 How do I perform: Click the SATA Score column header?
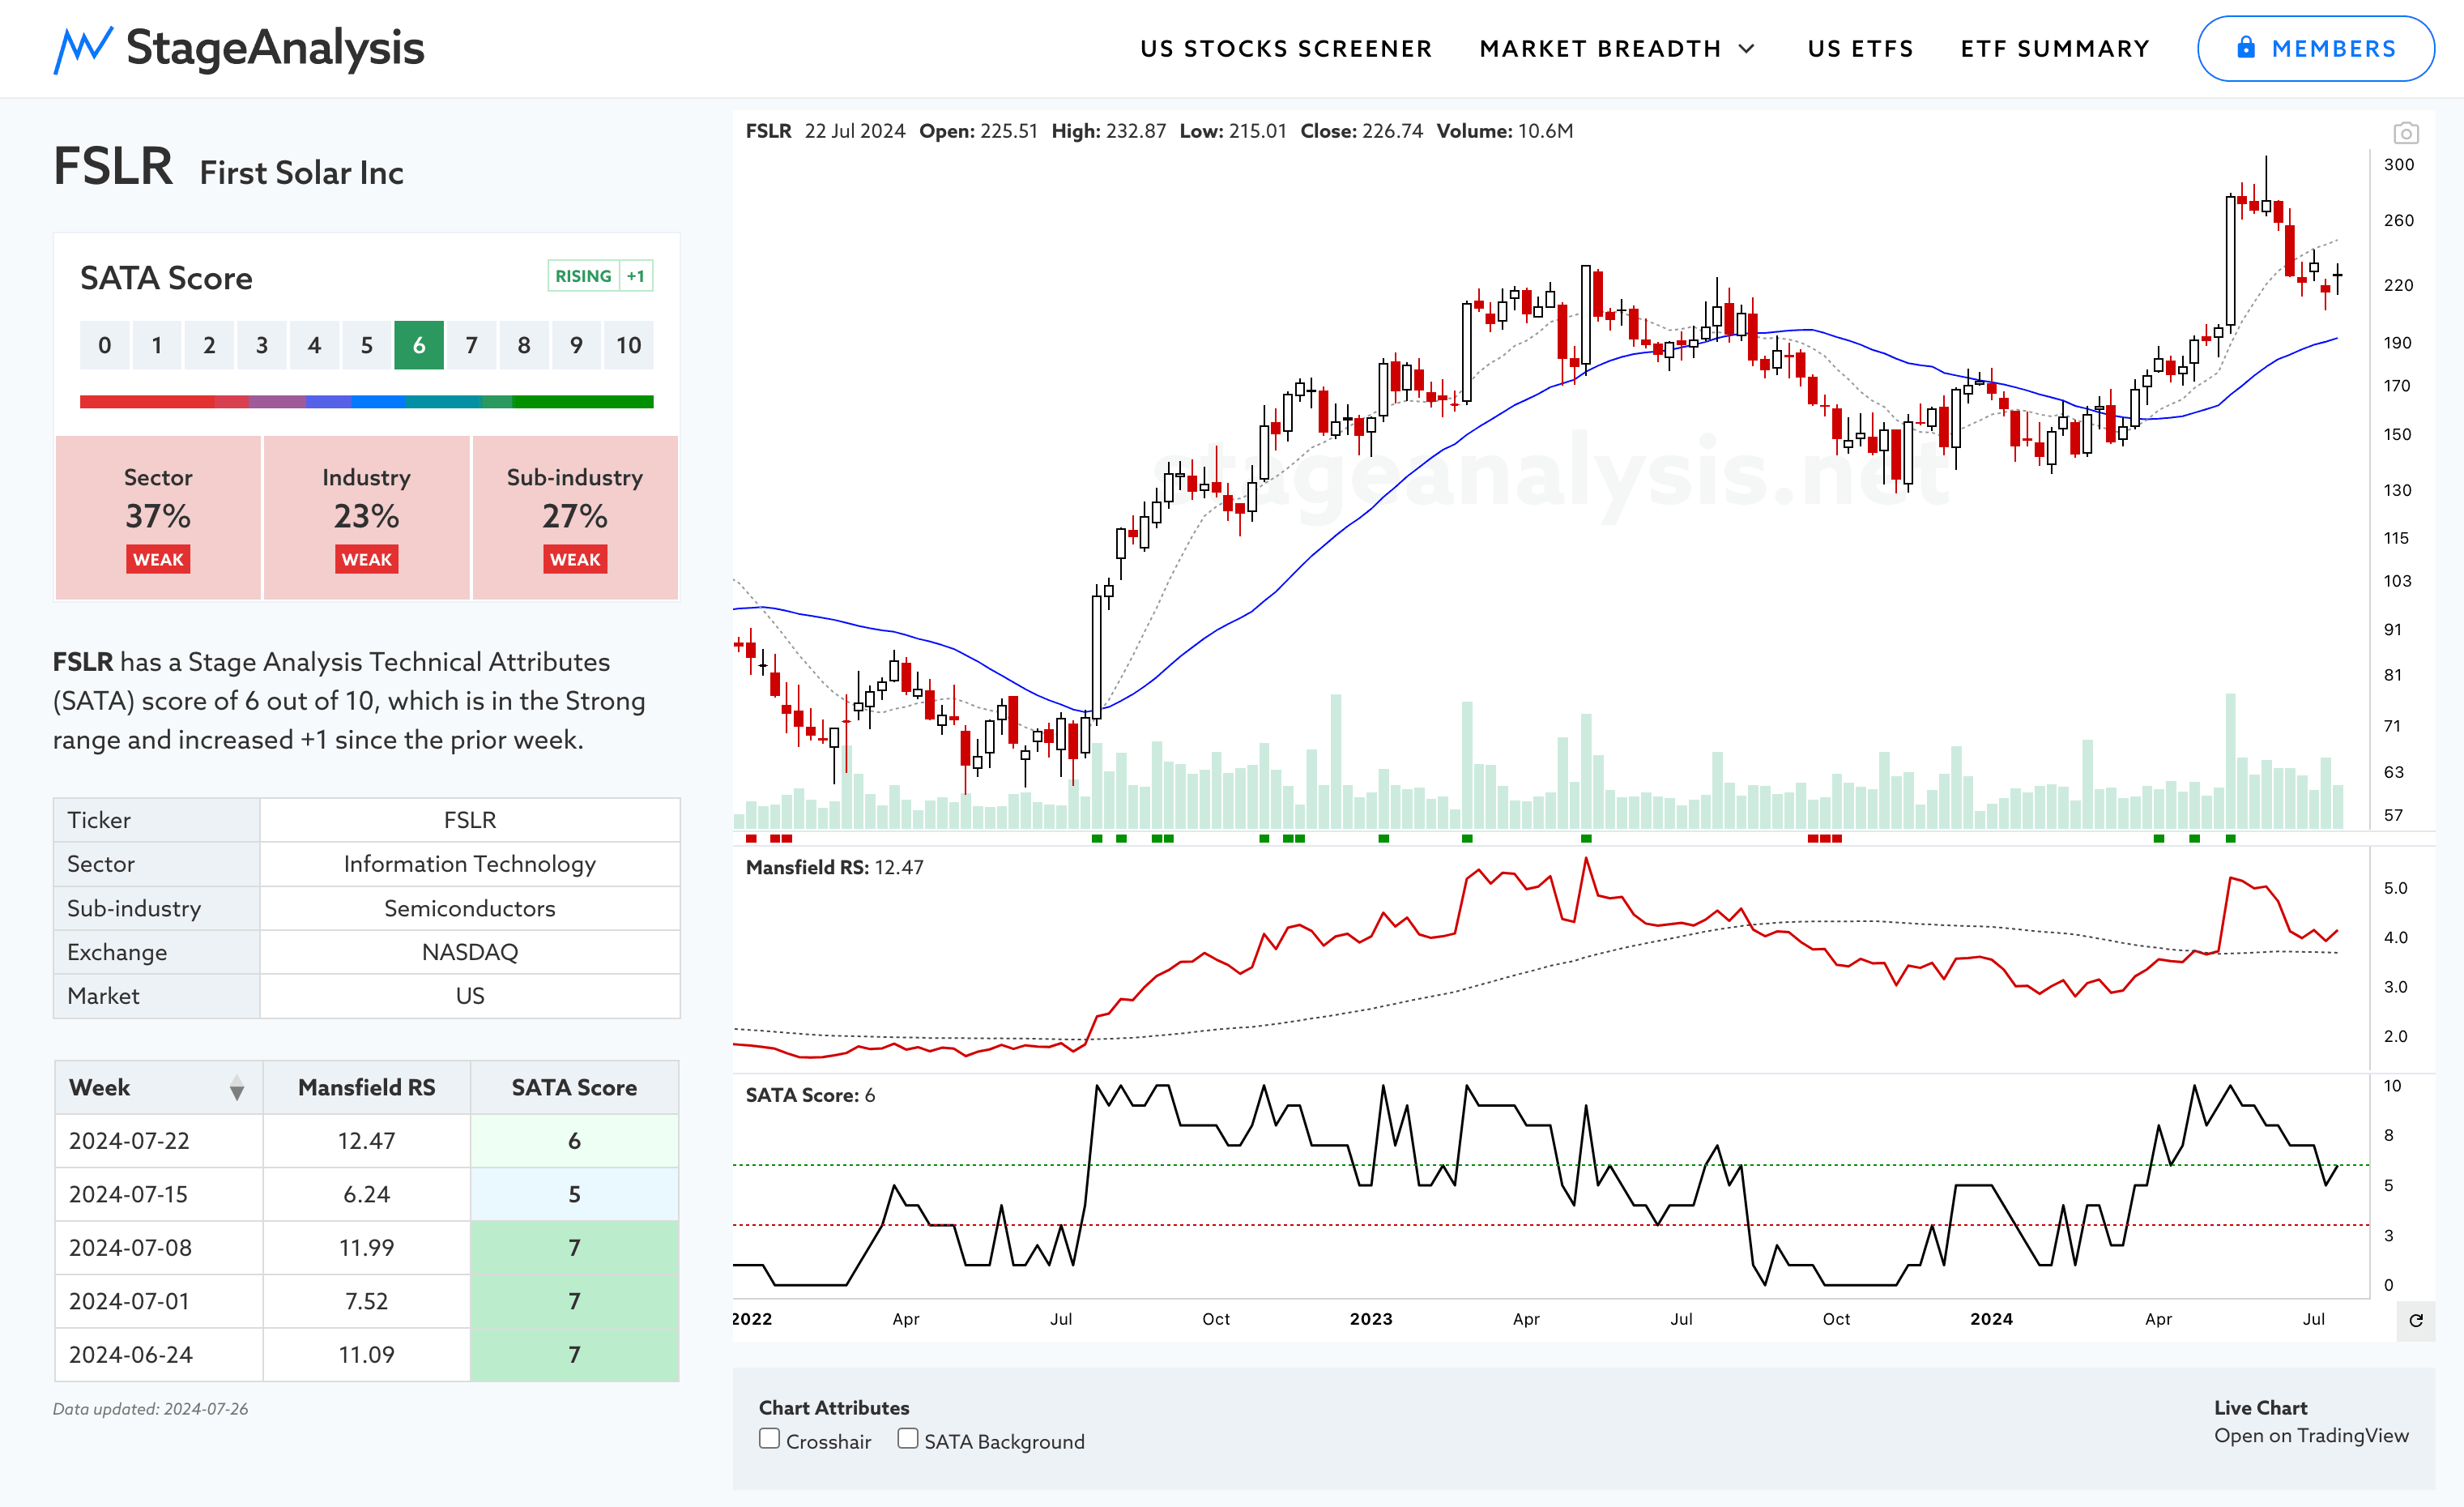(574, 1088)
